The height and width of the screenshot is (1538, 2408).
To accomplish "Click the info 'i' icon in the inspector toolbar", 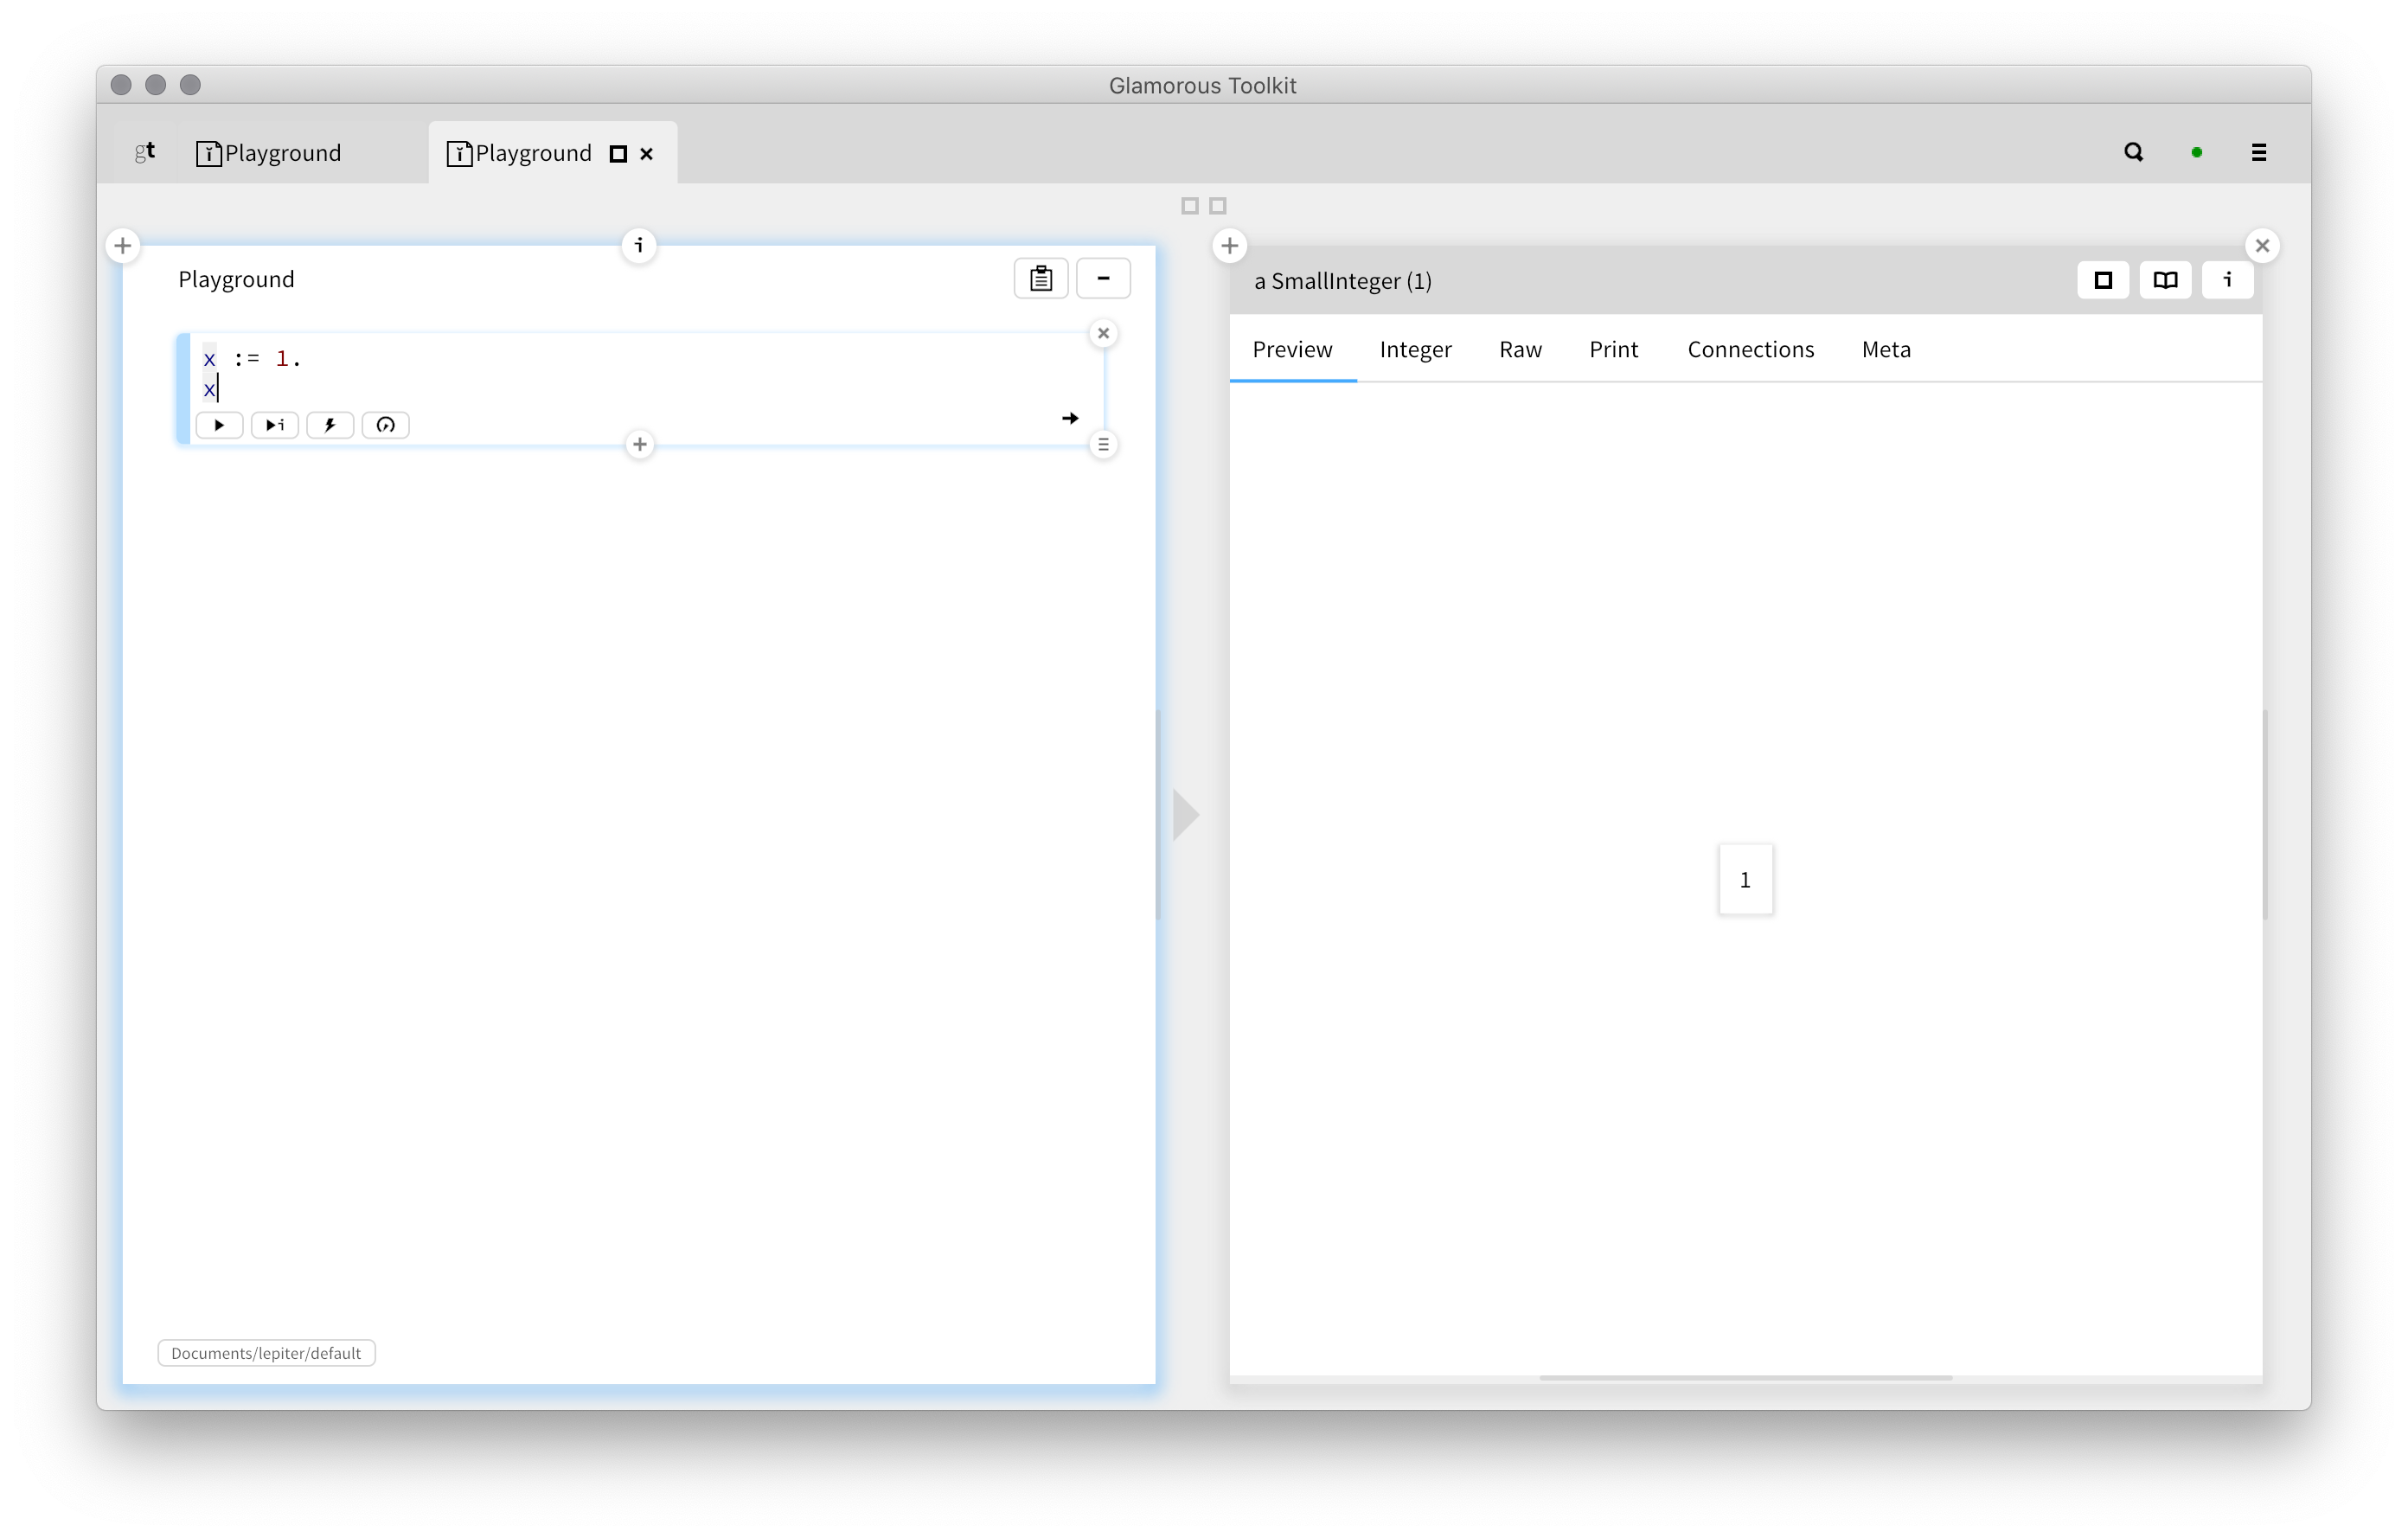I will 2227,280.
